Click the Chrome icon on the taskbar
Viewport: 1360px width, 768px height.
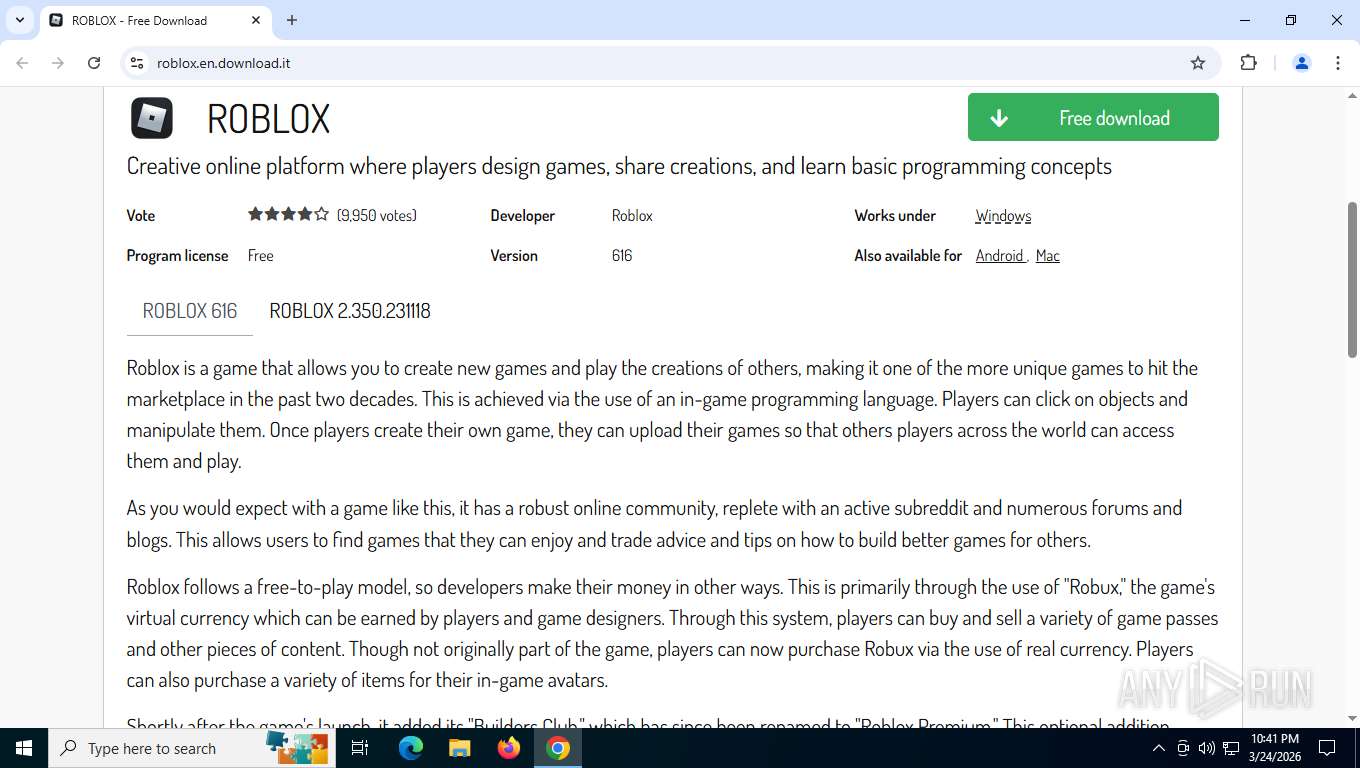click(x=558, y=748)
